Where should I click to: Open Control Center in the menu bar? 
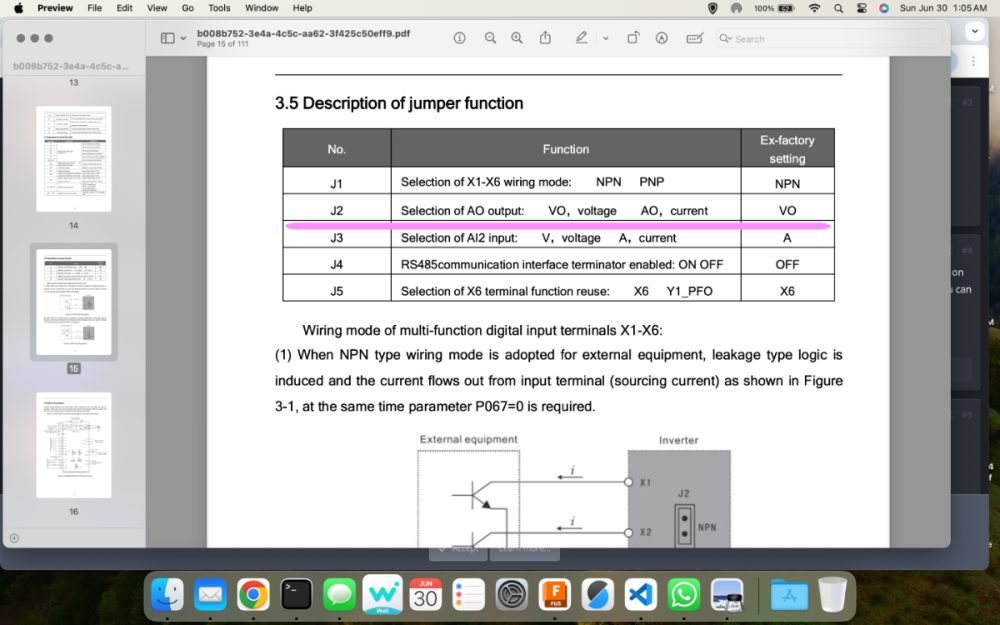(861, 8)
